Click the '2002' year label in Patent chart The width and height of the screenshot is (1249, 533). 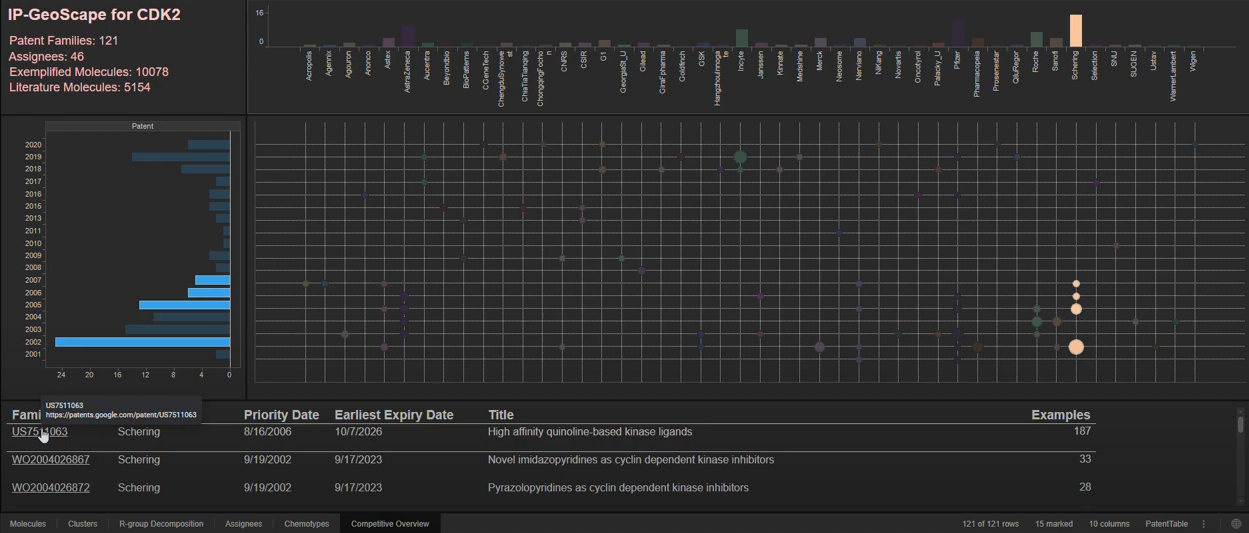pos(33,342)
